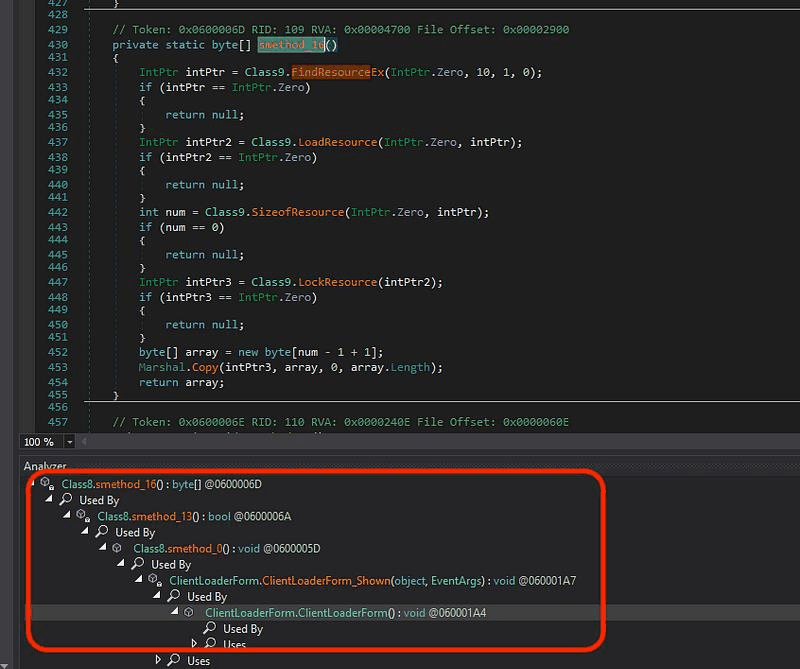Select Class8.smethod_16() in the Analyzer tree

(161, 484)
